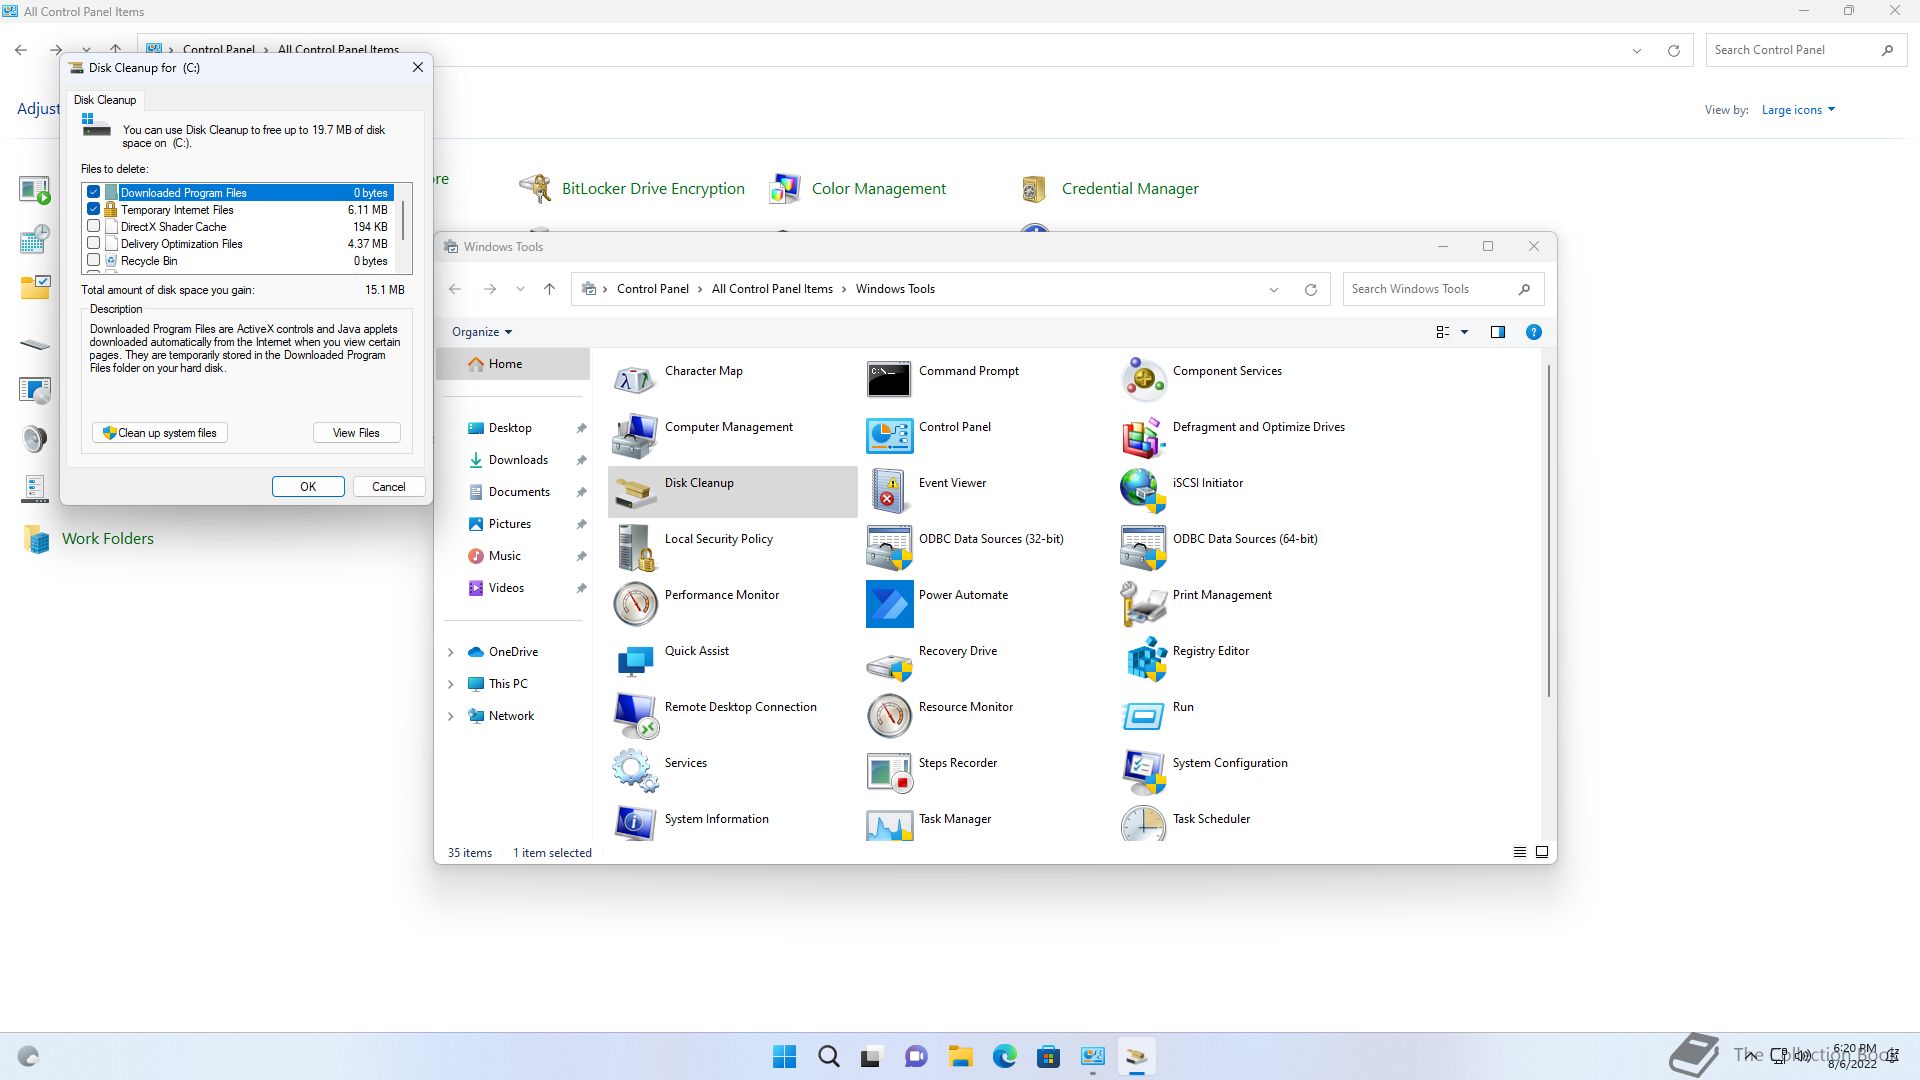Uncheck Temporary Internet Files checkbox
The image size is (1920, 1080).
click(94, 209)
